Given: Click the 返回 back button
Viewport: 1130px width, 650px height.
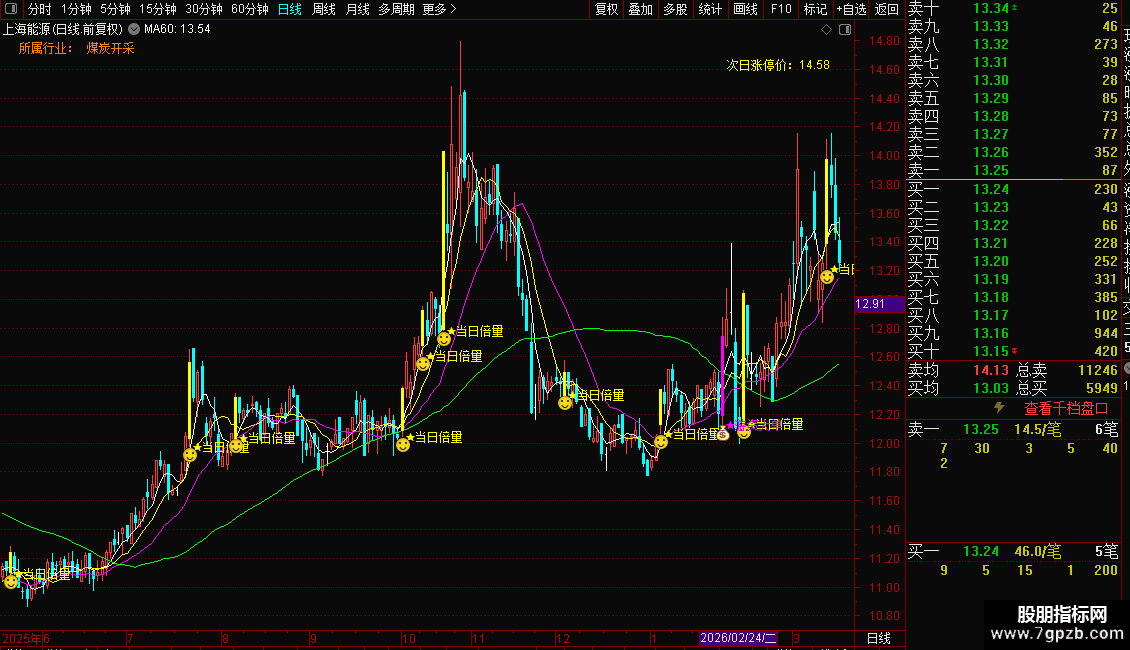Looking at the screenshot, I should (886, 9).
